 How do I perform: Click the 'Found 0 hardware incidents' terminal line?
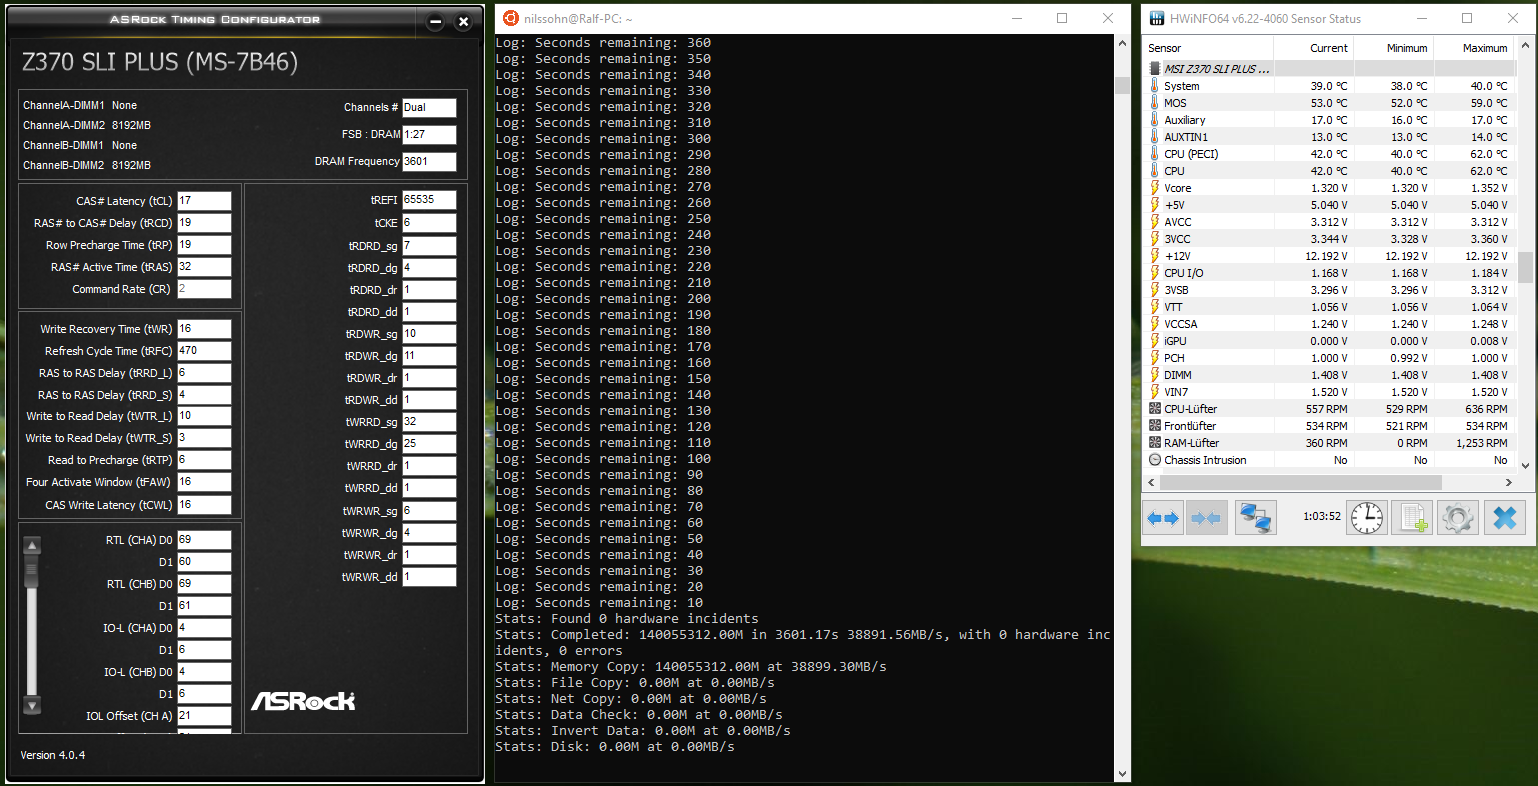tap(627, 619)
